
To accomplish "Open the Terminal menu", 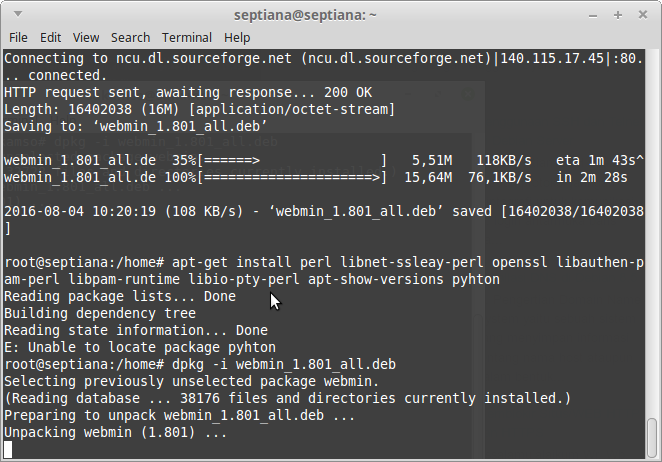I will tap(187, 37).
